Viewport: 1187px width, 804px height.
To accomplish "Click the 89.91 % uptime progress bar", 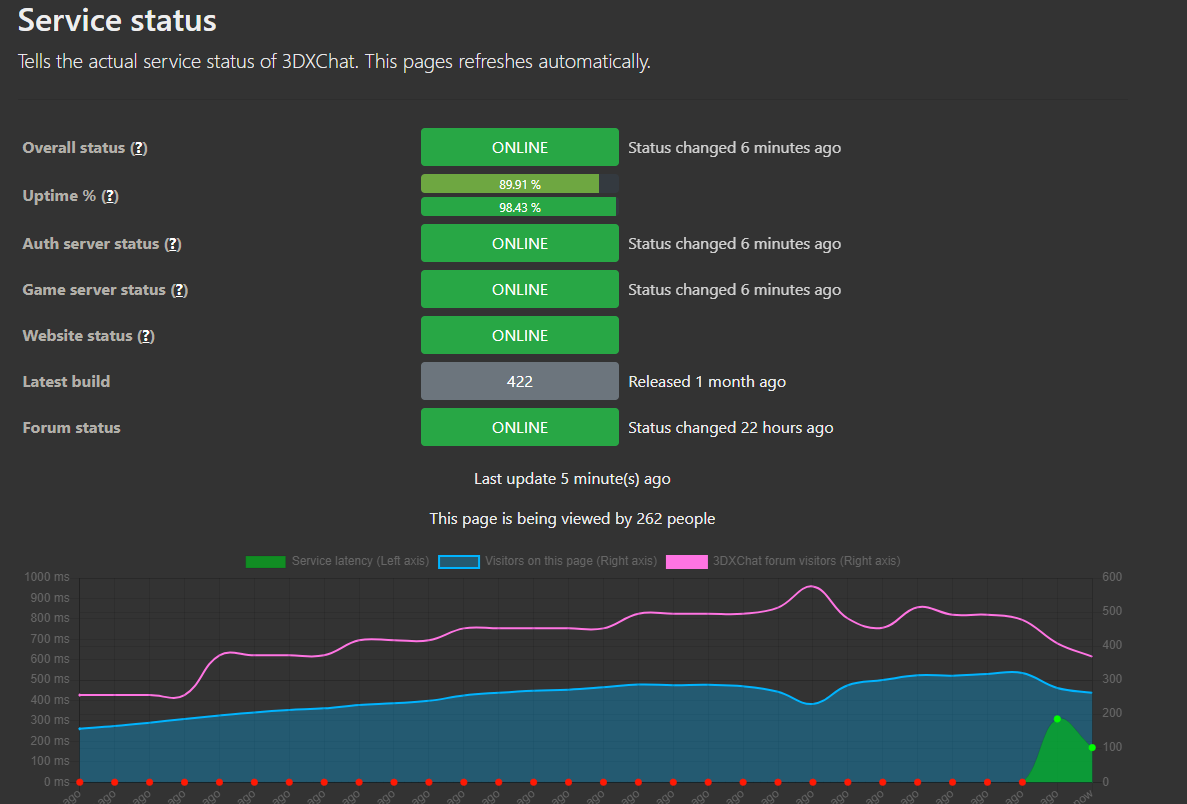I will coord(520,184).
